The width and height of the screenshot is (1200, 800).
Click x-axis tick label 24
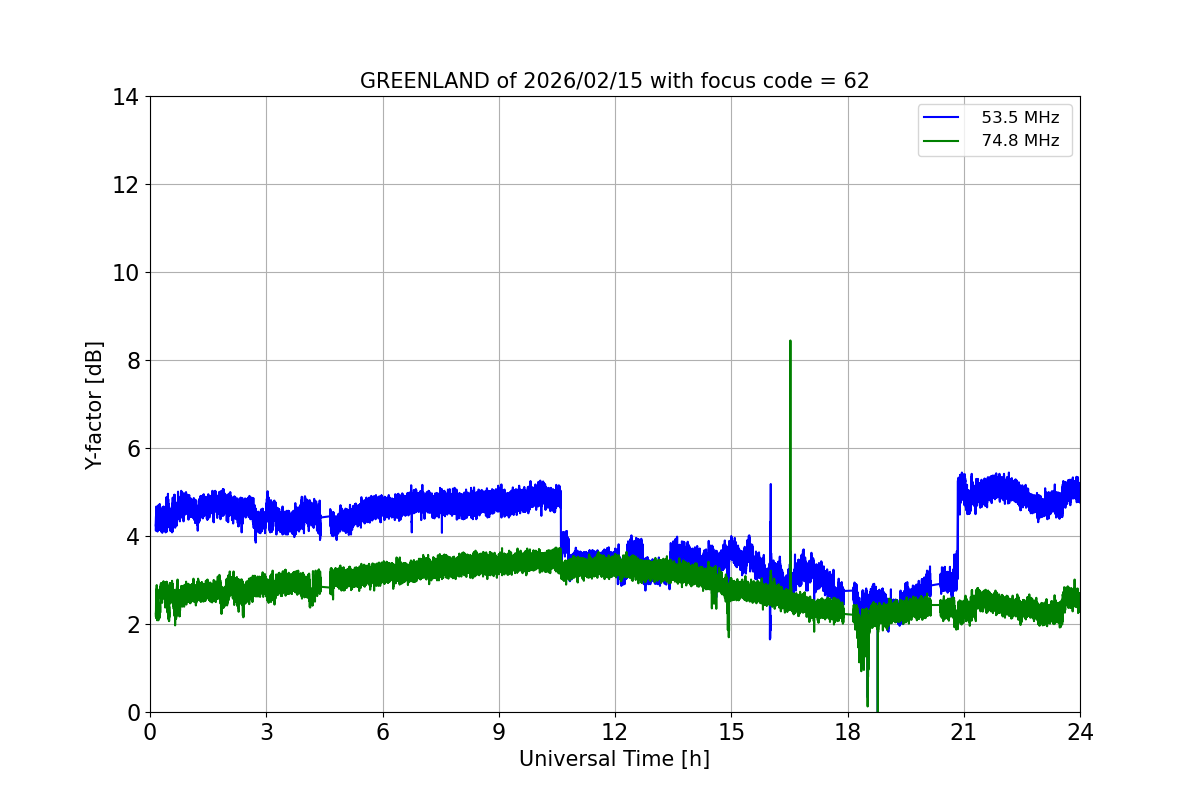1080,732
